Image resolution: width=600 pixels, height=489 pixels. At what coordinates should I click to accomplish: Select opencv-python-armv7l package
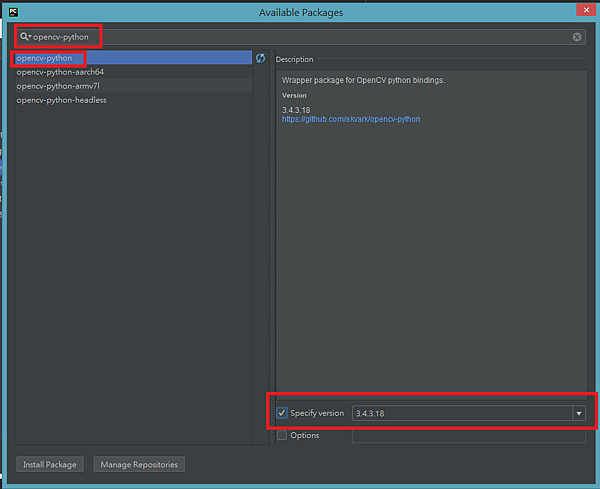click(x=133, y=86)
